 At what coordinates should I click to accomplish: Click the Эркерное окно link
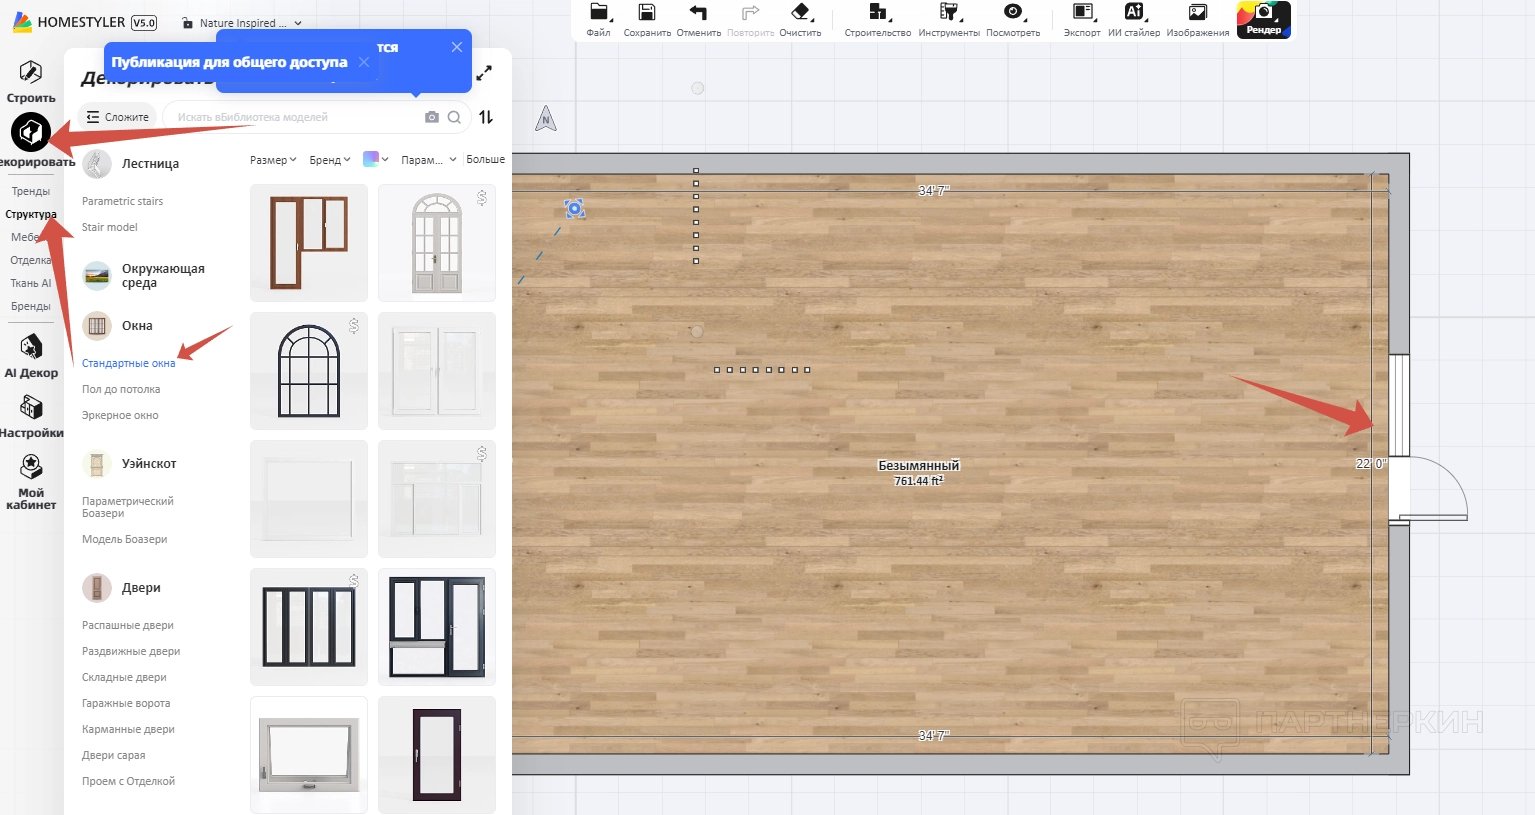120,415
